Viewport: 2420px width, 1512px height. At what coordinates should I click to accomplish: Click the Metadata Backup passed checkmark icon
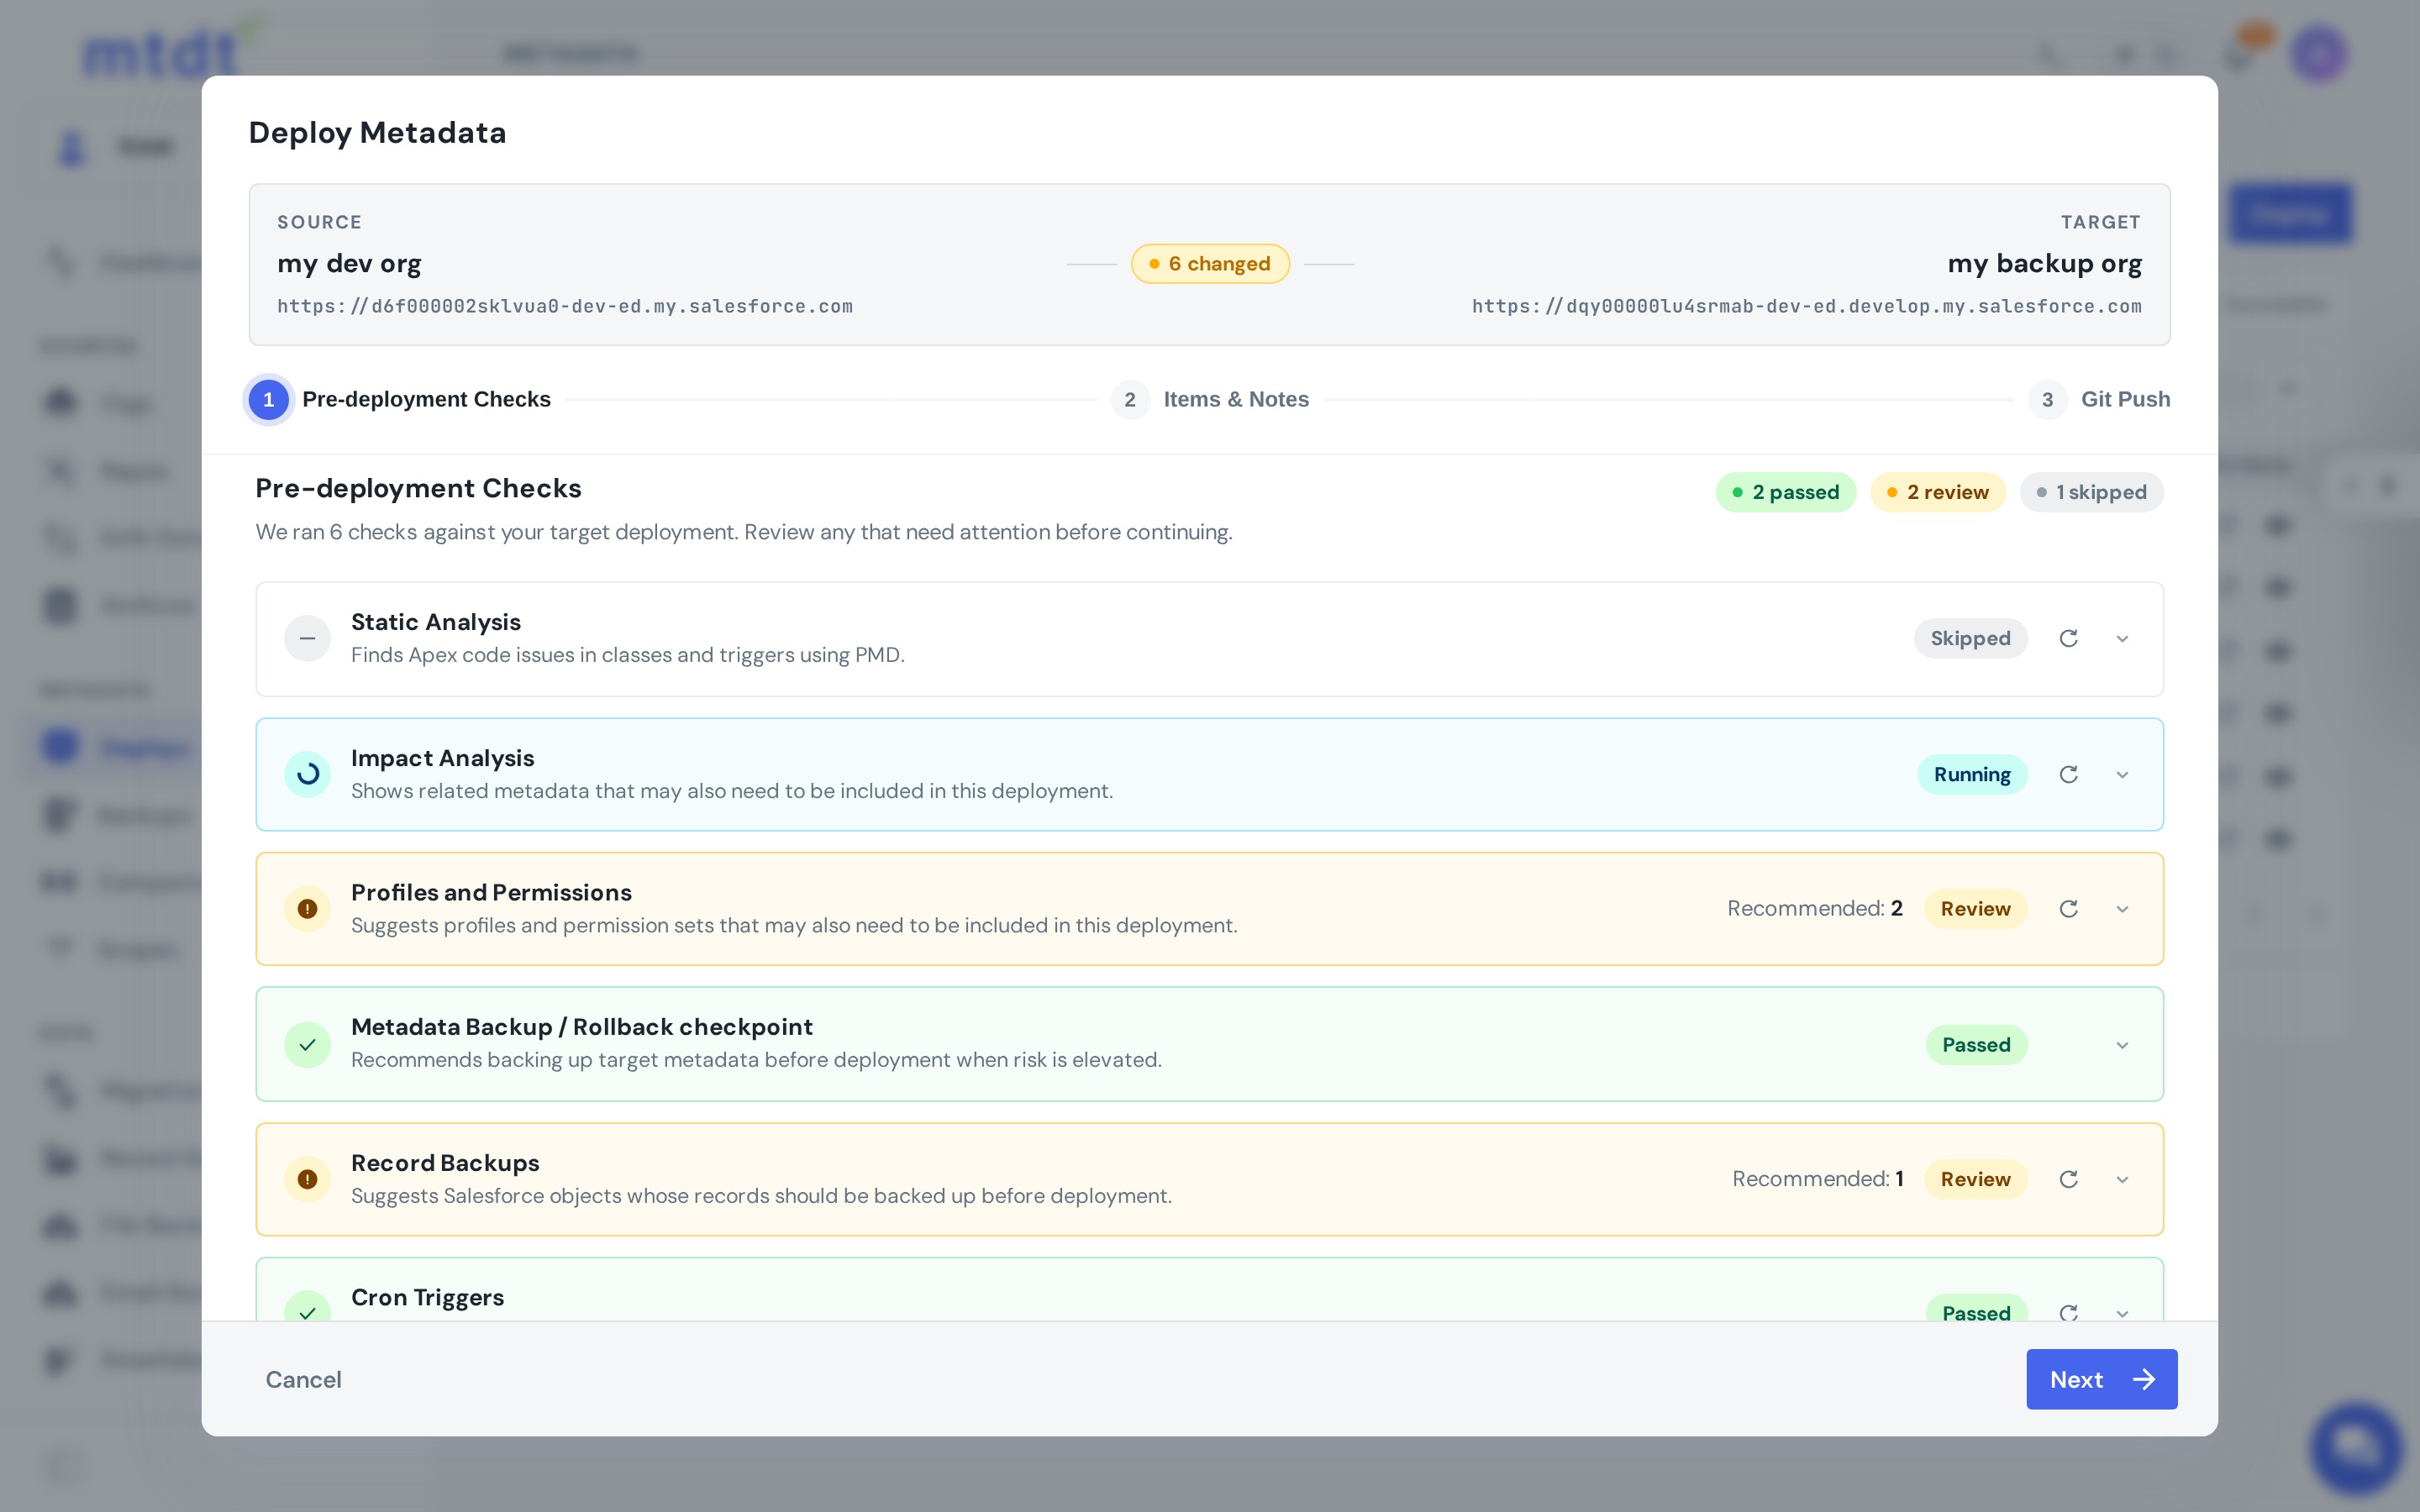[307, 1044]
